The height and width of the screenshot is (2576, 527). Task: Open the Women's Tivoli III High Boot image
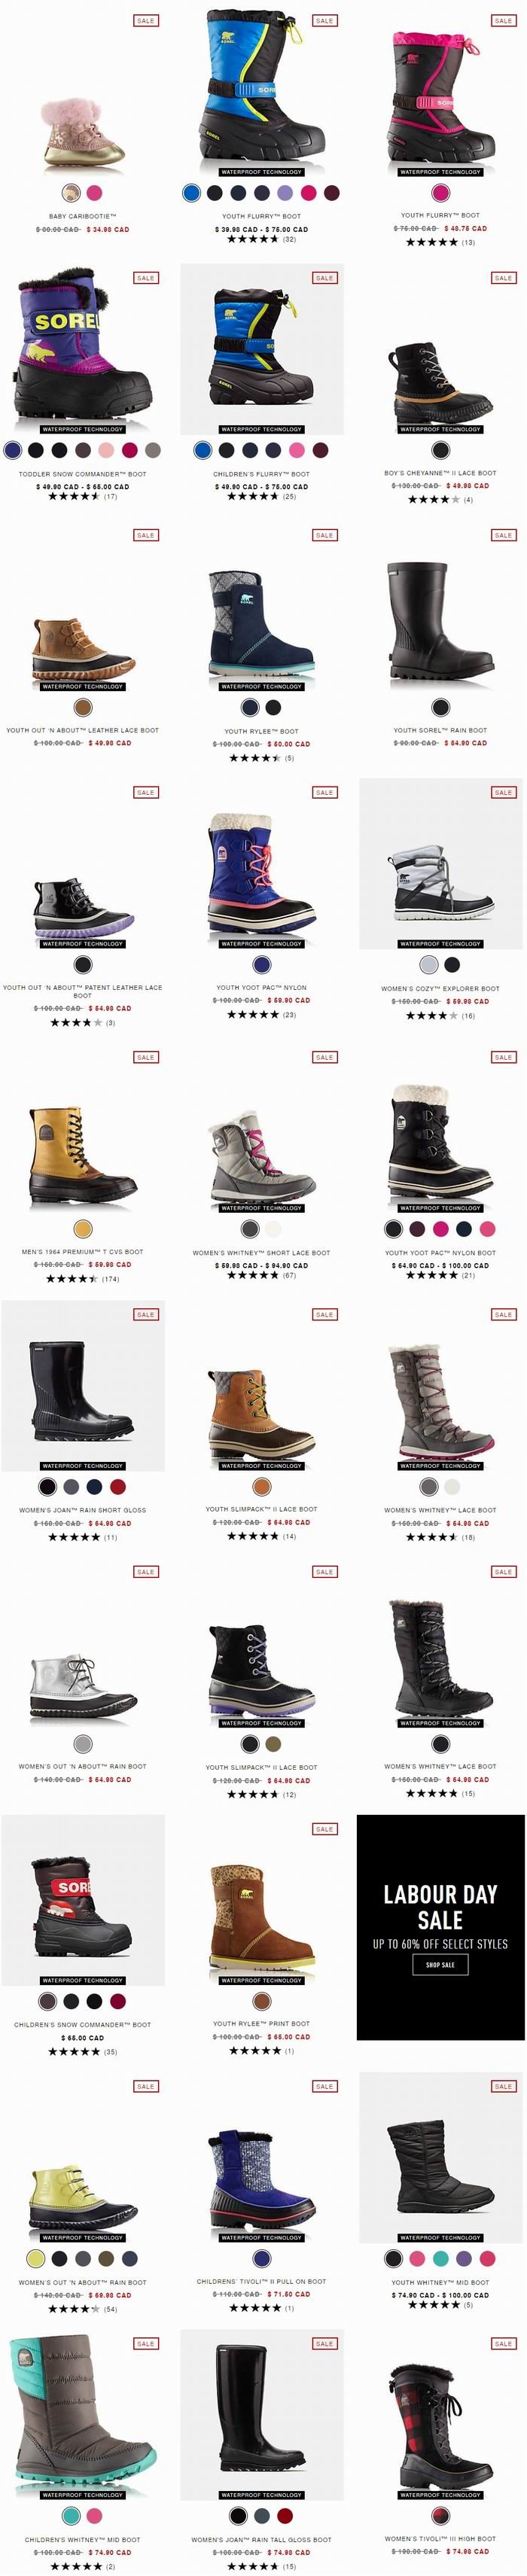[440, 2416]
